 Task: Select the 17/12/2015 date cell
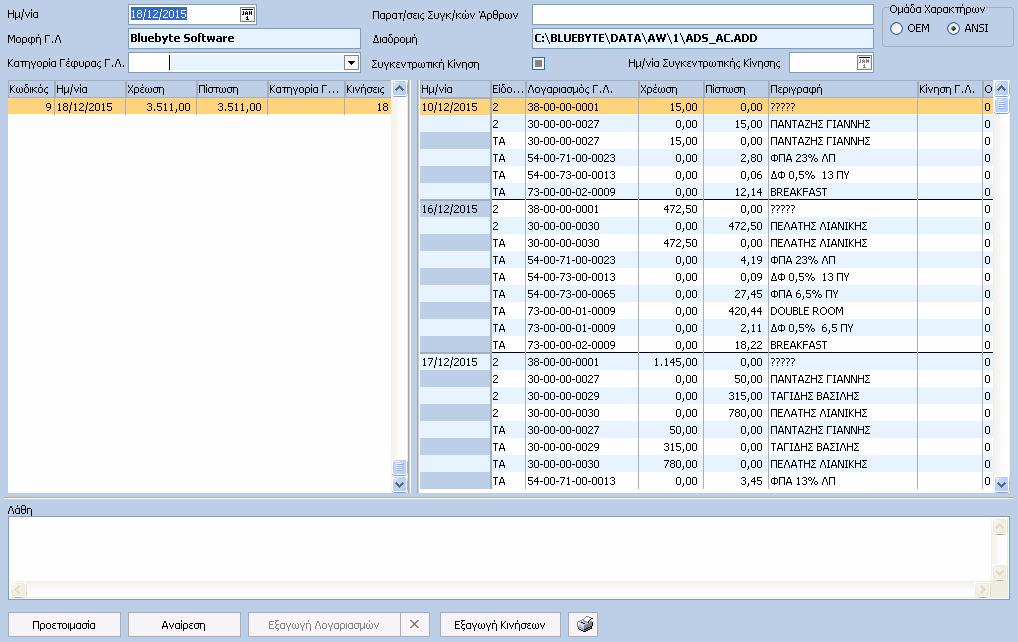(454, 362)
